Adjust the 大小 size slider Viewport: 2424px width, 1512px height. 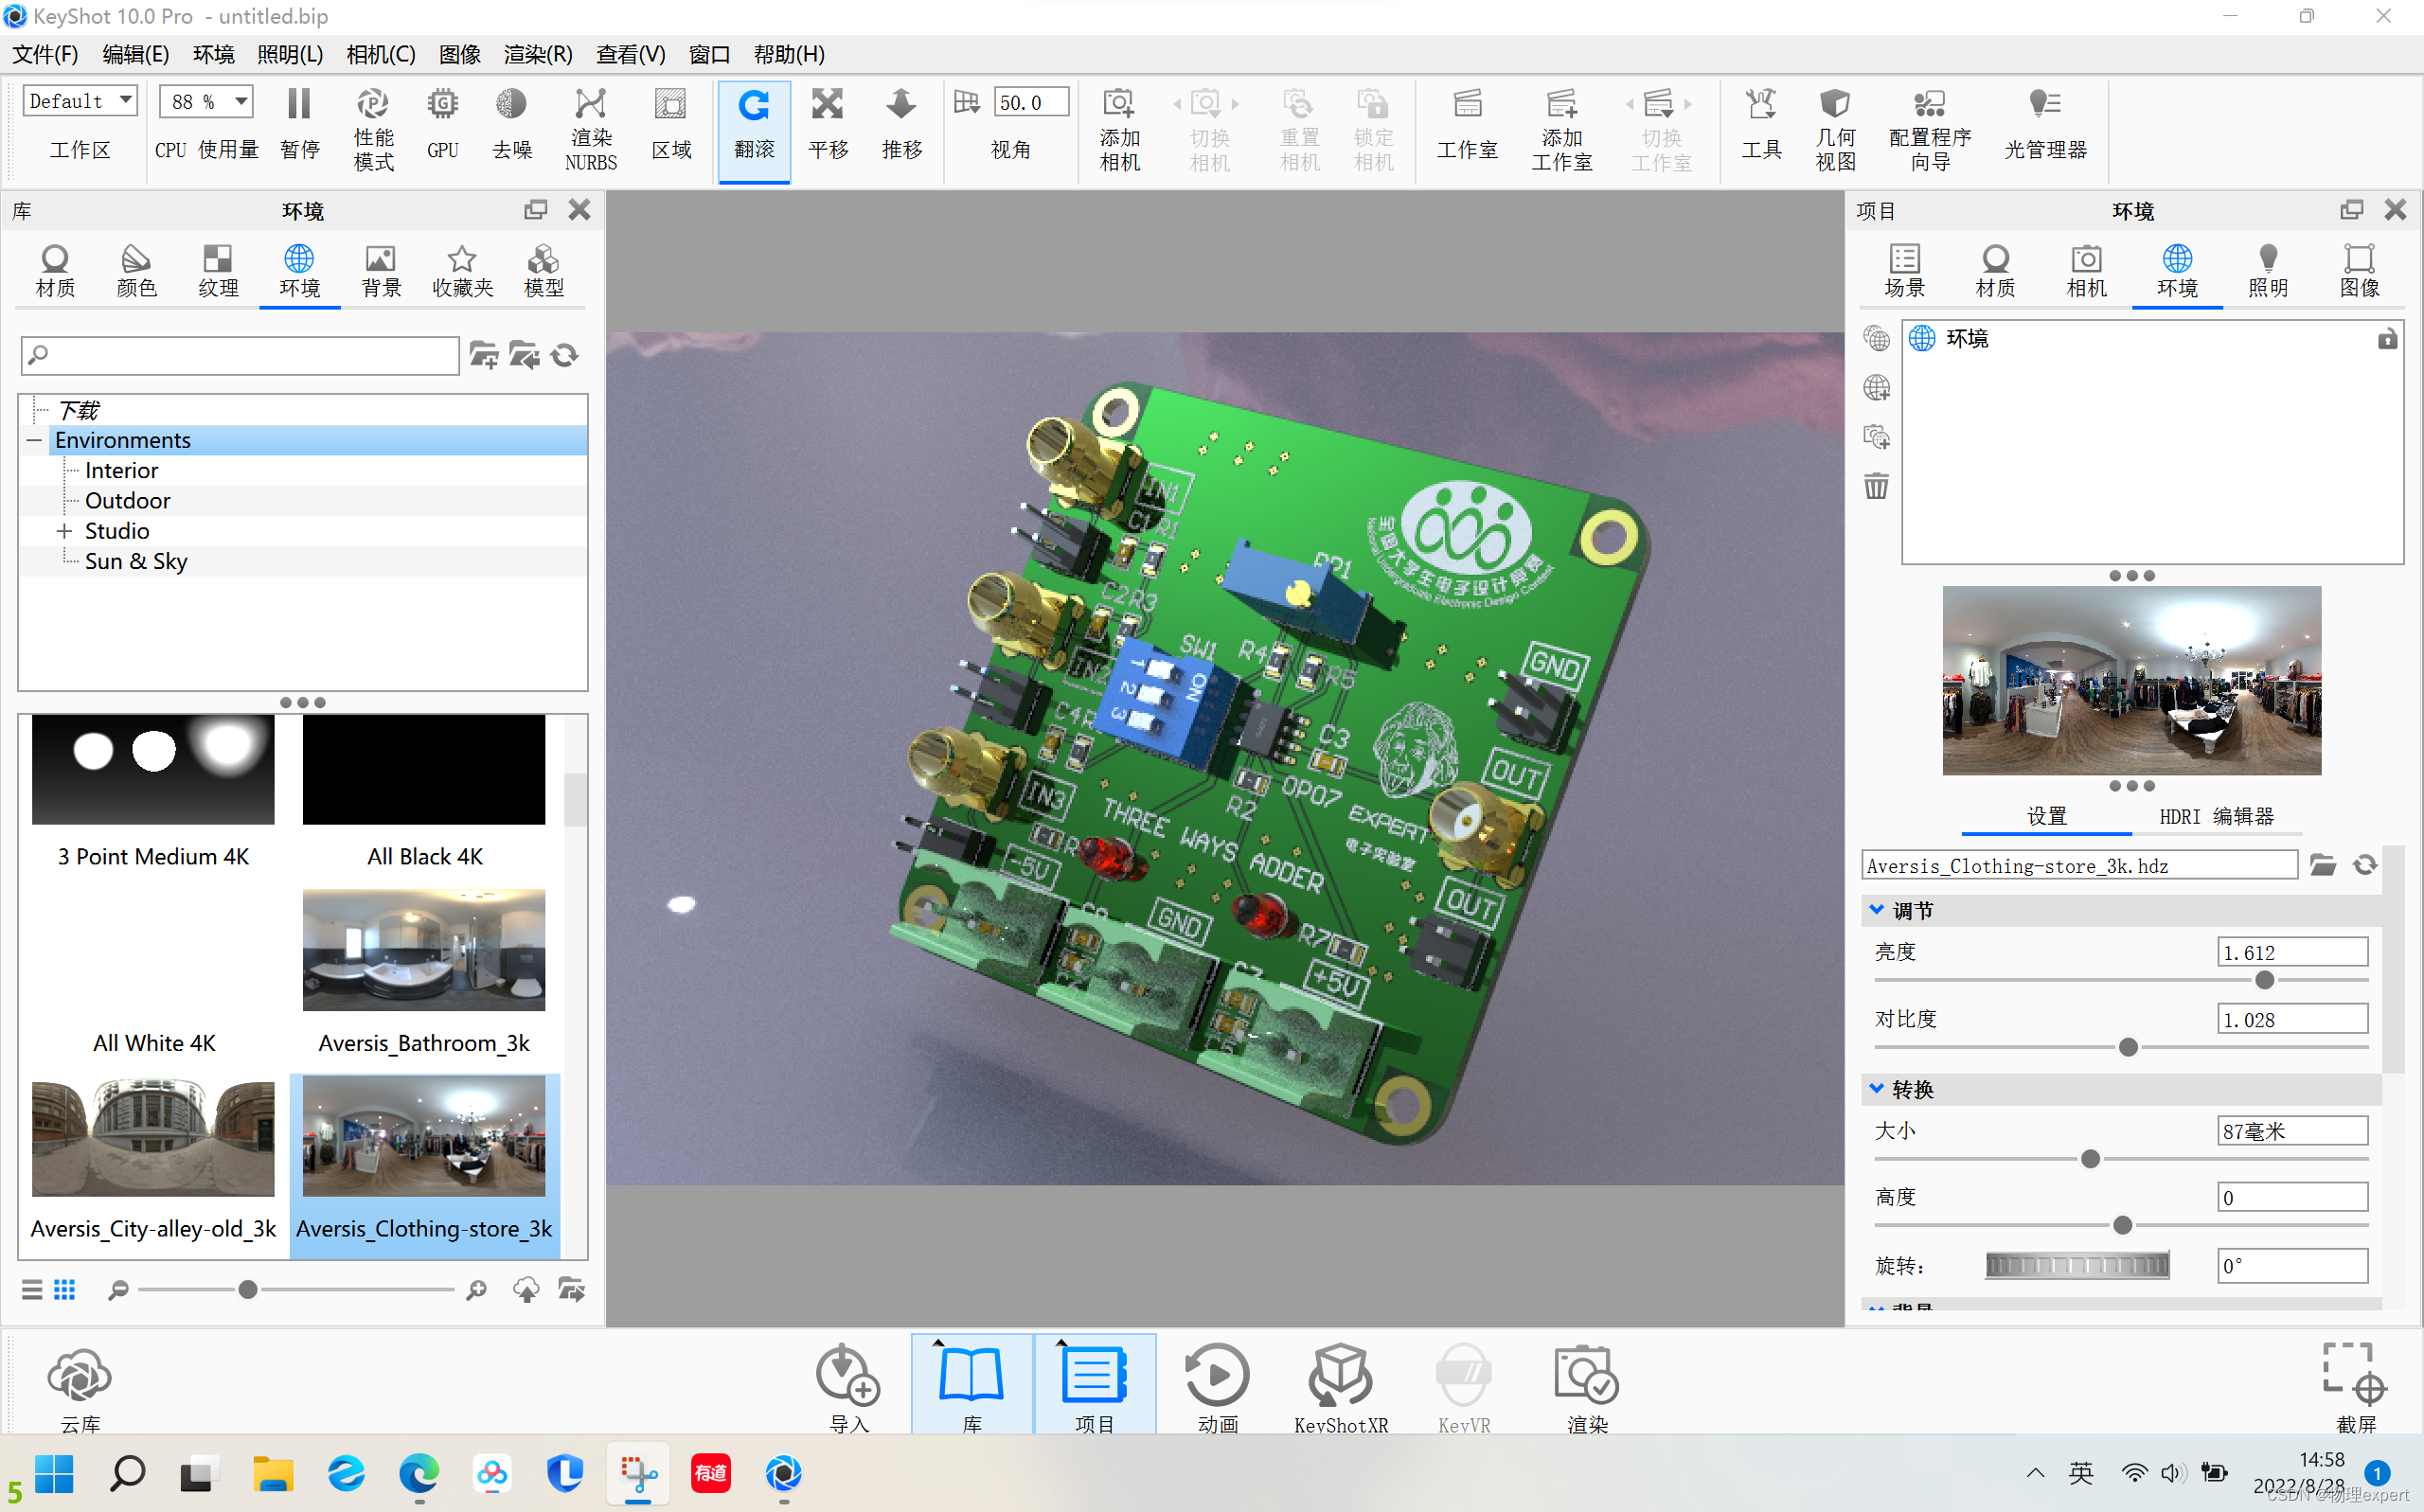[x=2090, y=1159]
